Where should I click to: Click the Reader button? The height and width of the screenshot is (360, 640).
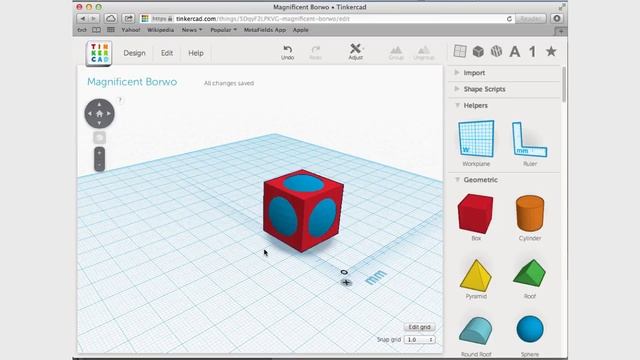click(530, 19)
